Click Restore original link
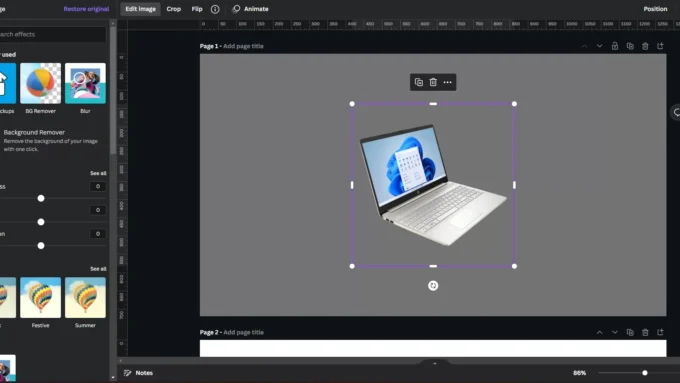This screenshot has height=383, width=680. click(x=86, y=9)
